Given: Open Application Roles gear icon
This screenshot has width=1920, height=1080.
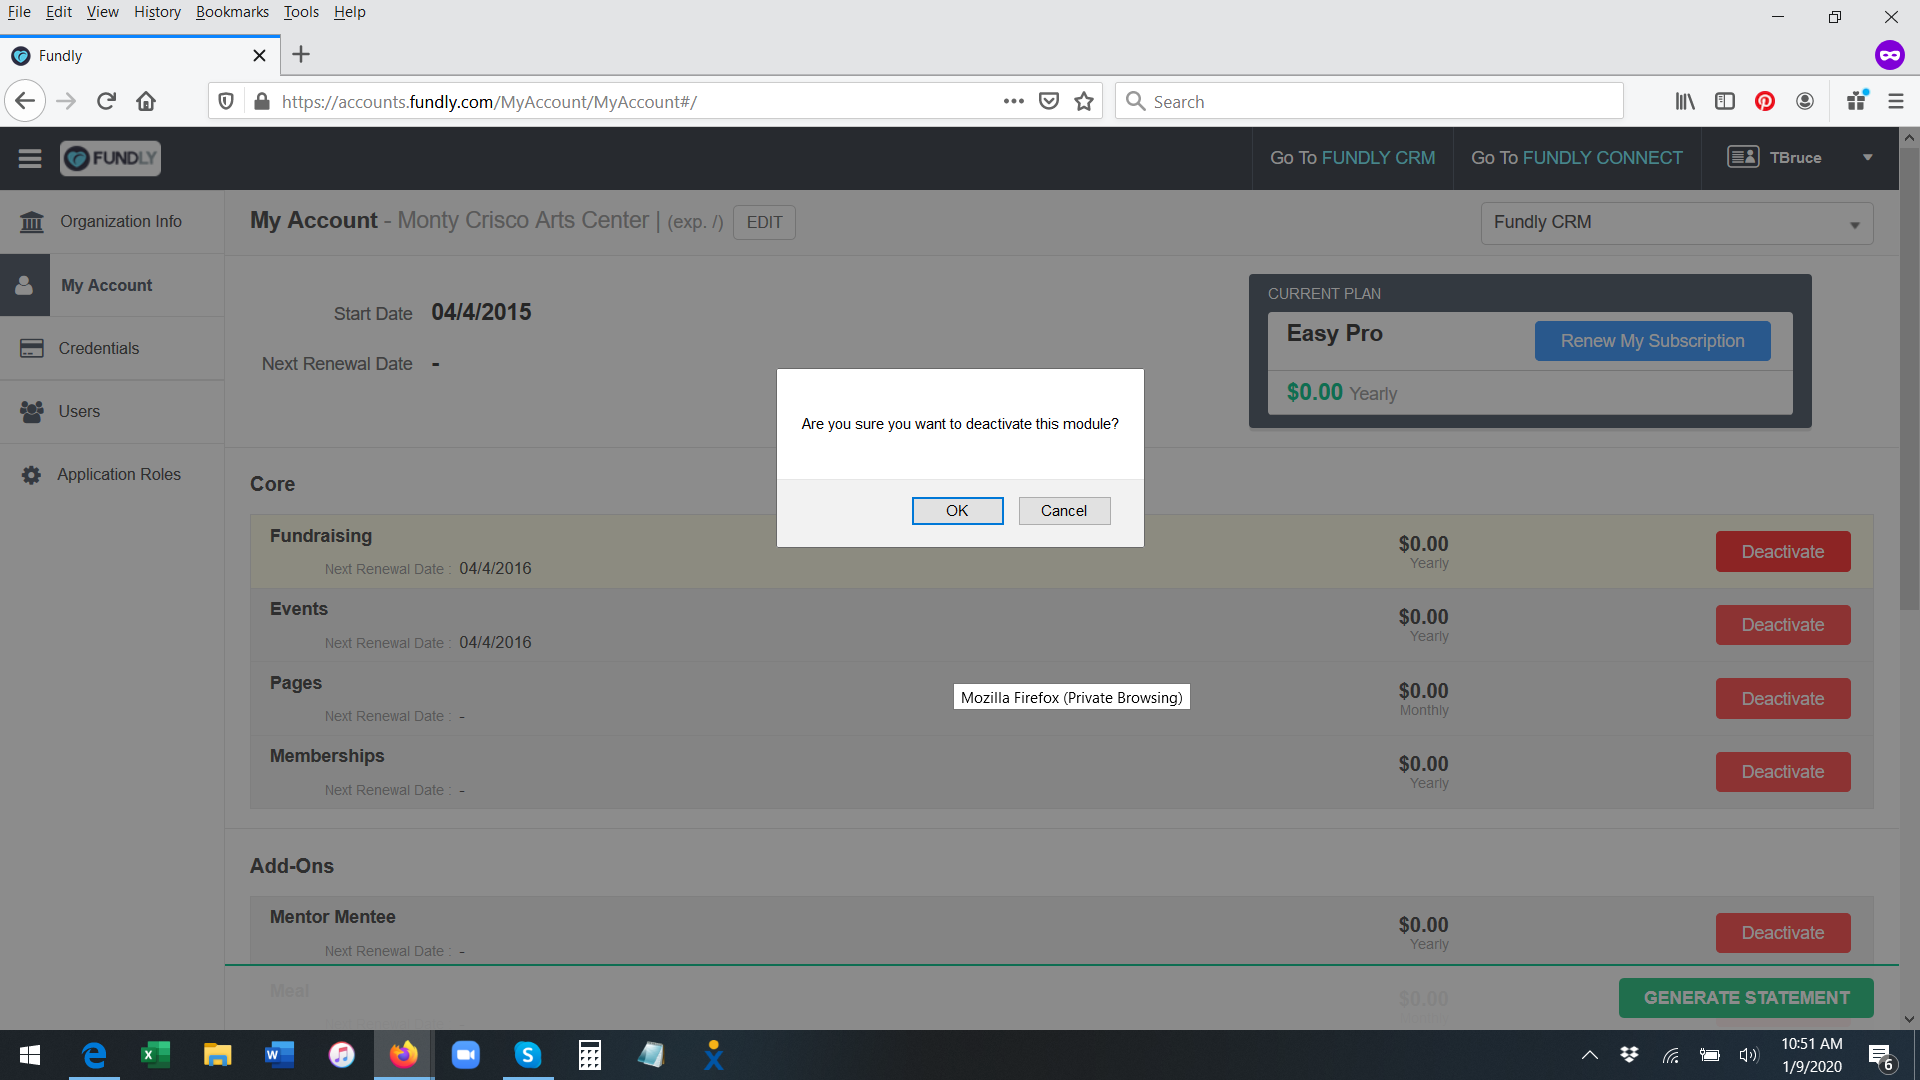Looking at the screenshot, I should click(32, 475).
